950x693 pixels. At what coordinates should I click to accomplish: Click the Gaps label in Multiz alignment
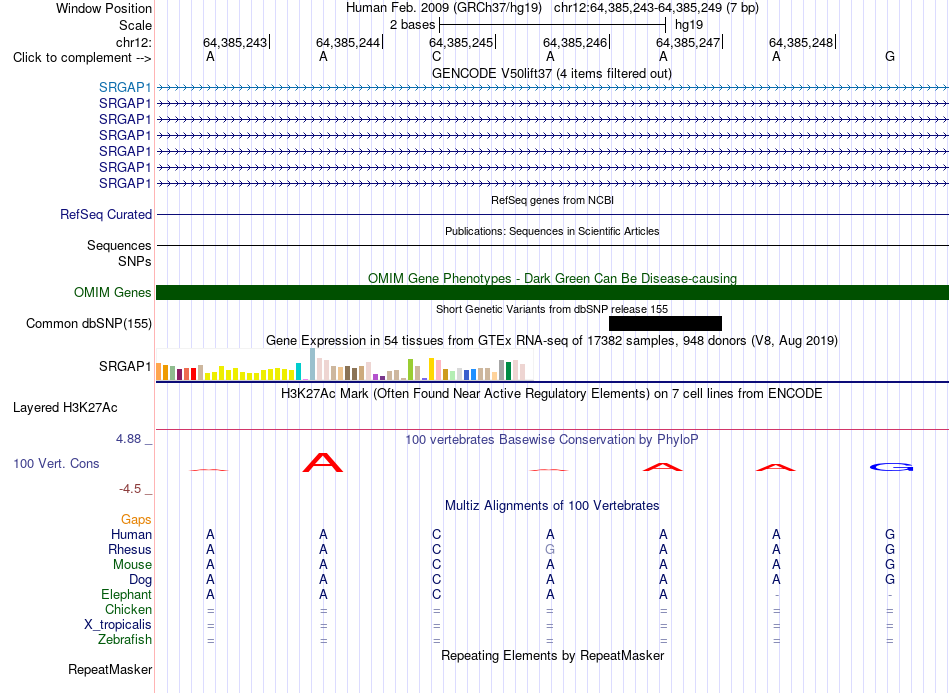(x=136, y=519)
